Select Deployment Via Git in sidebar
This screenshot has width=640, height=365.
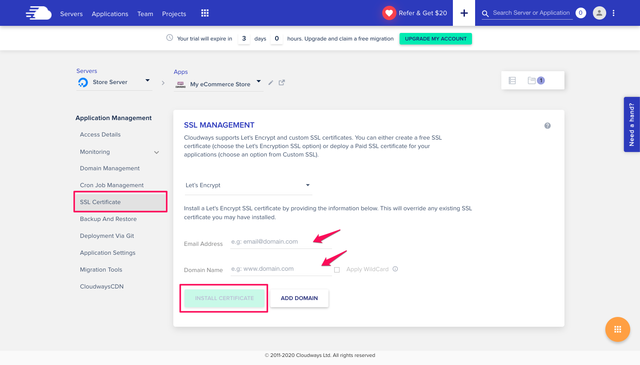[x=107, y=236]
